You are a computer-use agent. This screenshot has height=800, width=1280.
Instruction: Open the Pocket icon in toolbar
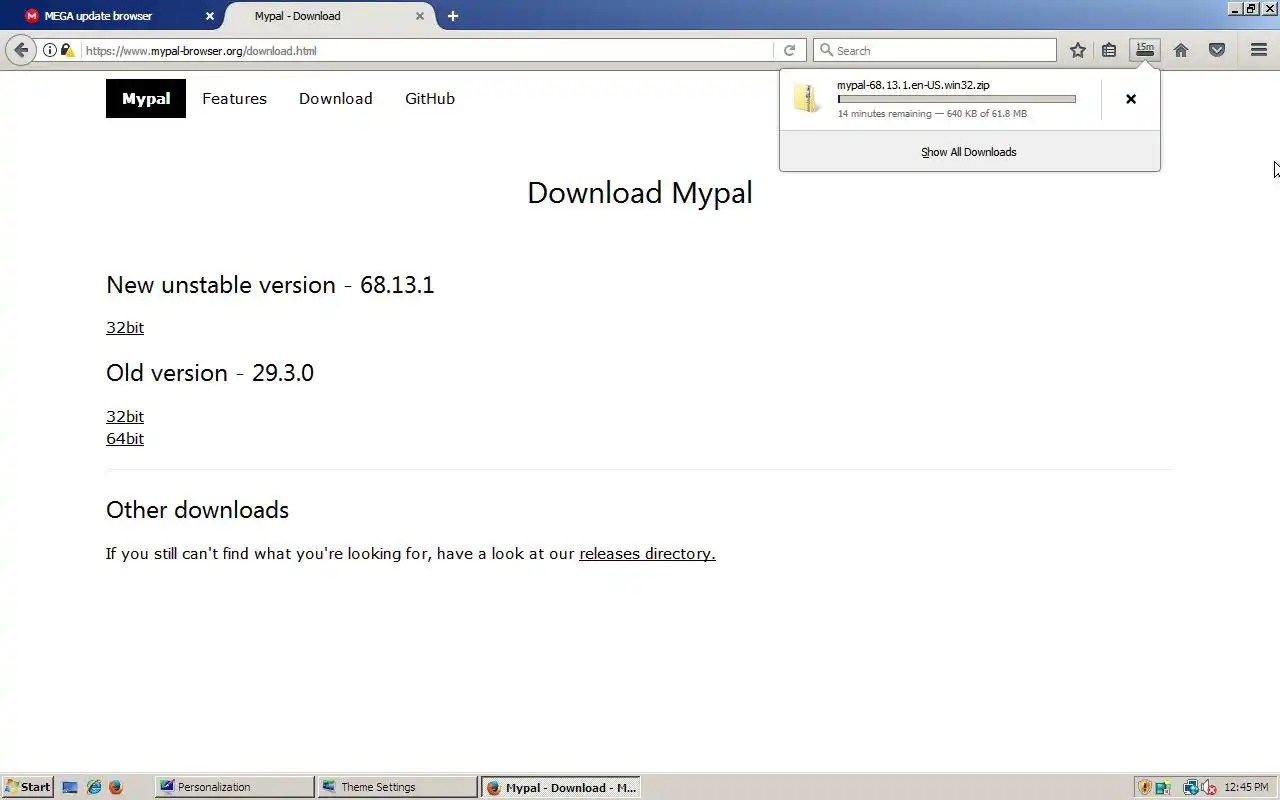1217,50
